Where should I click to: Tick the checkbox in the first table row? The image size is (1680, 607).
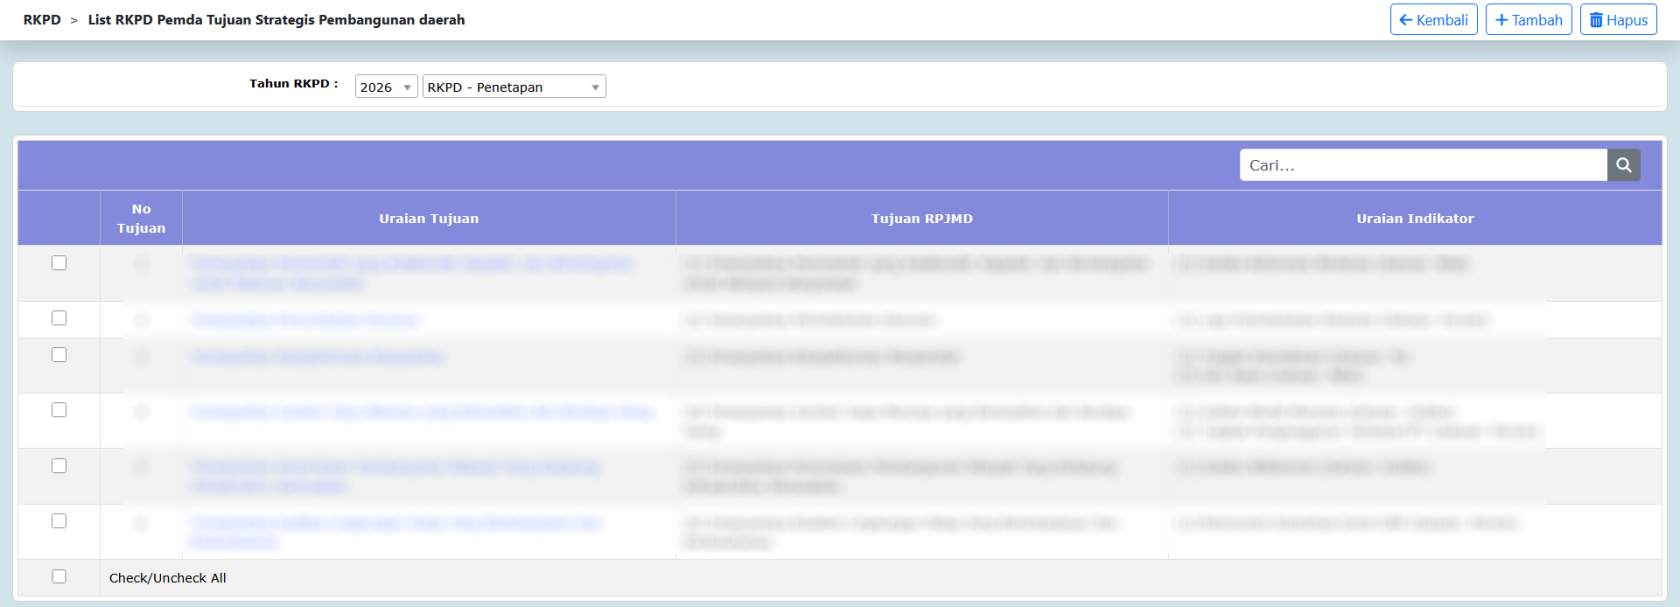(x=59, y=263)
